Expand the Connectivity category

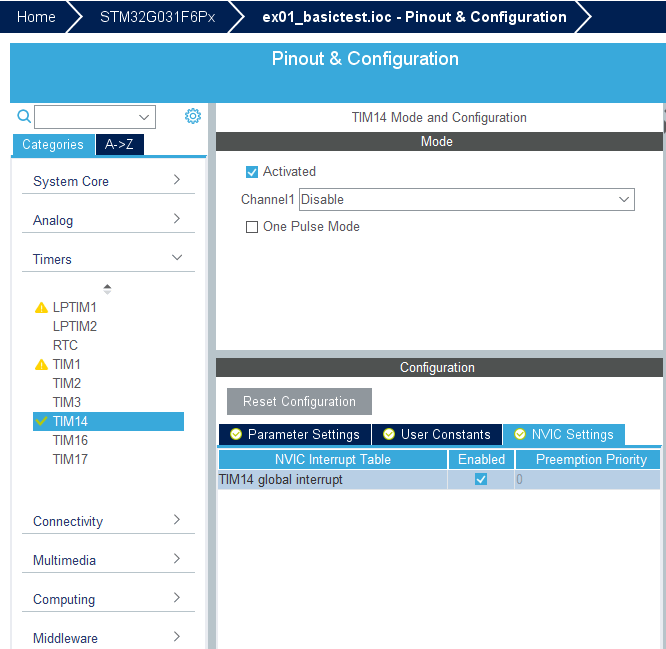coord(108,521)
